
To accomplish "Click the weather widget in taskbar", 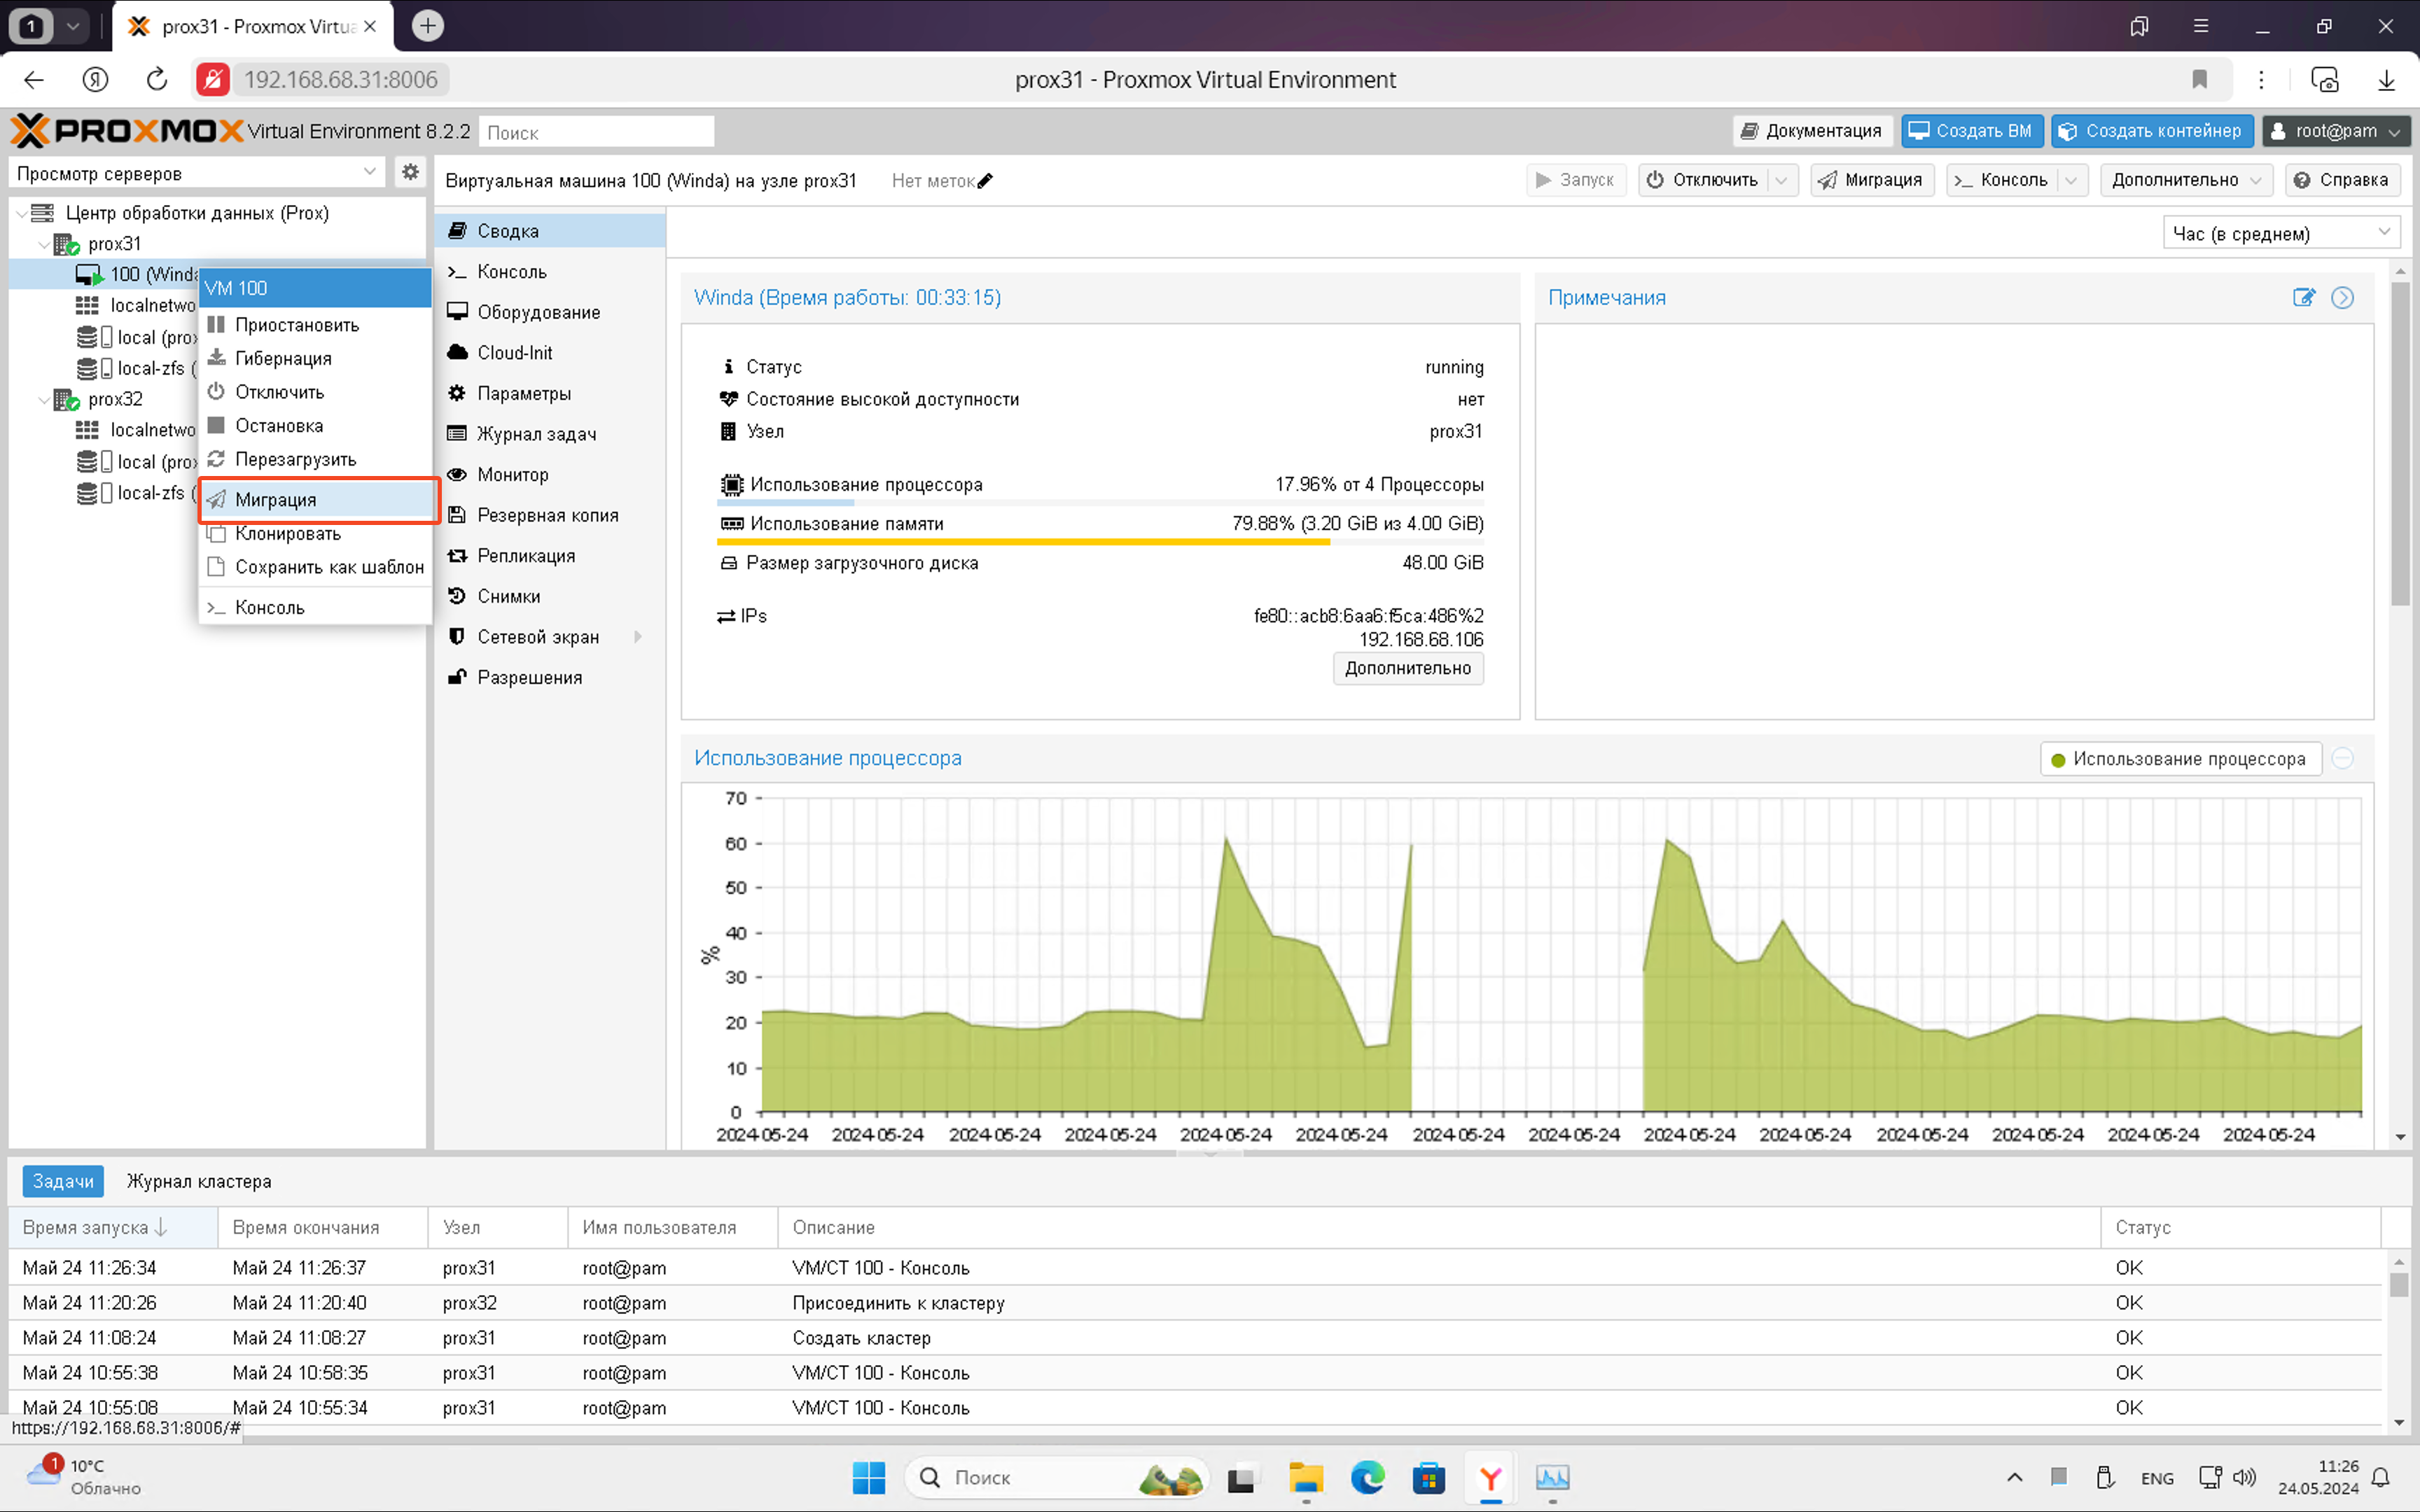I will coord(85,1477).
